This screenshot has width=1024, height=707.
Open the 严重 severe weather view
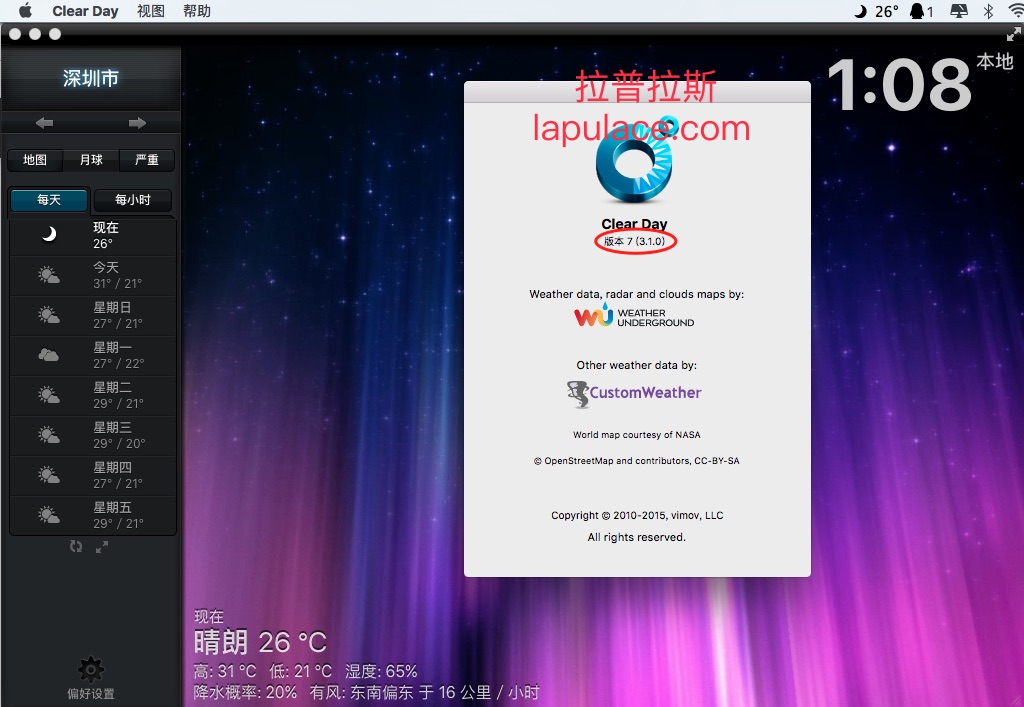pos(147,160)
